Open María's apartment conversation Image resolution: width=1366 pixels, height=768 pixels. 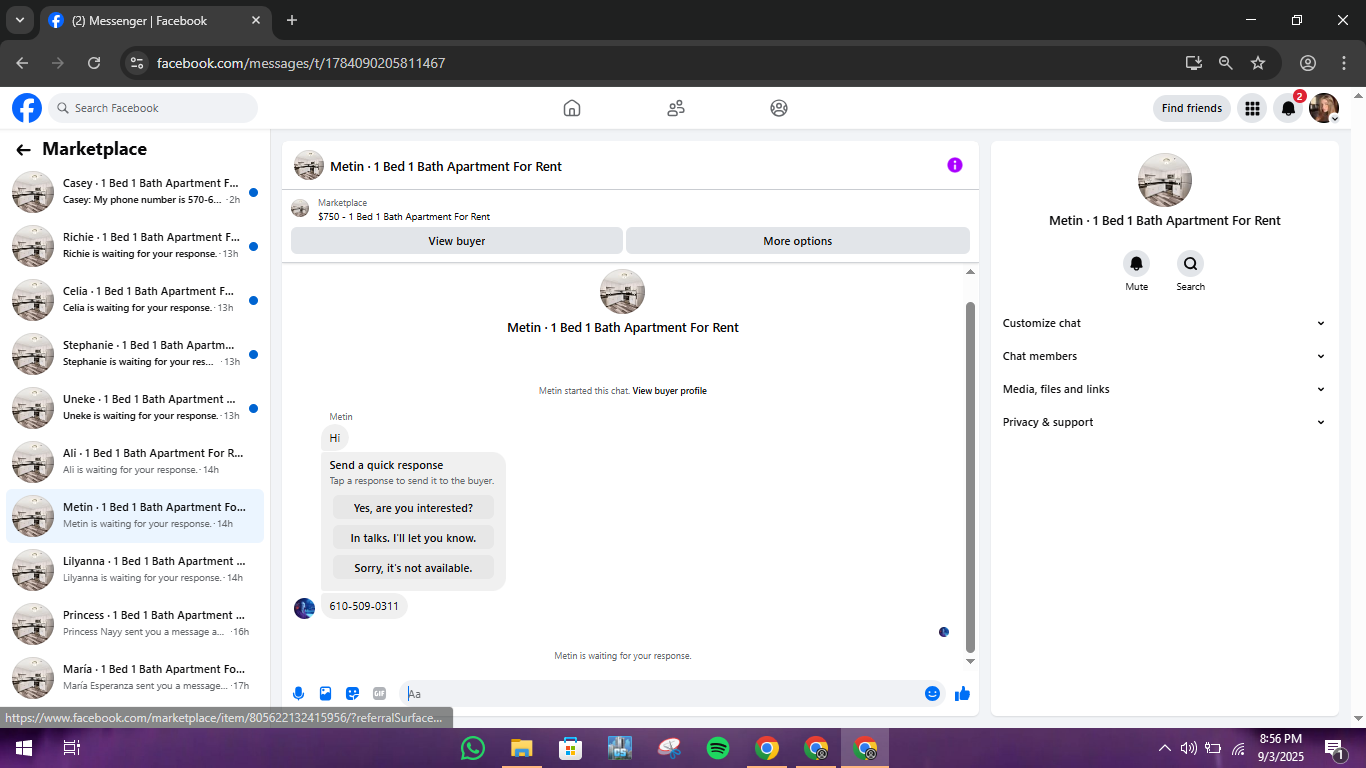click(x=135, y=678)
